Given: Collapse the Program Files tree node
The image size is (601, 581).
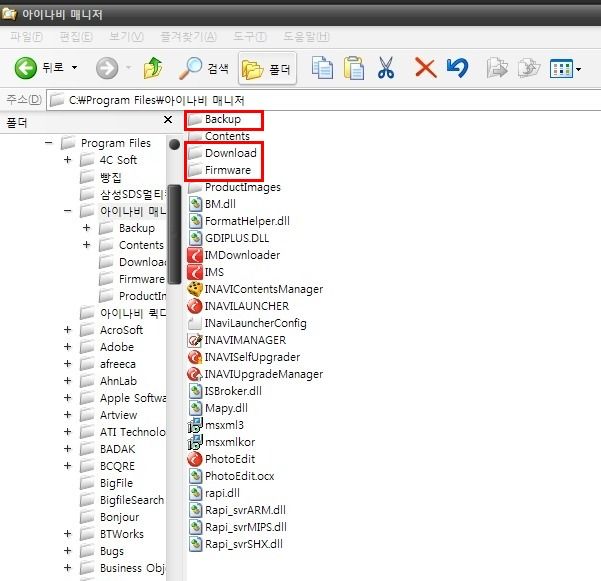Looking at the screenshot, I should (49, 143).
